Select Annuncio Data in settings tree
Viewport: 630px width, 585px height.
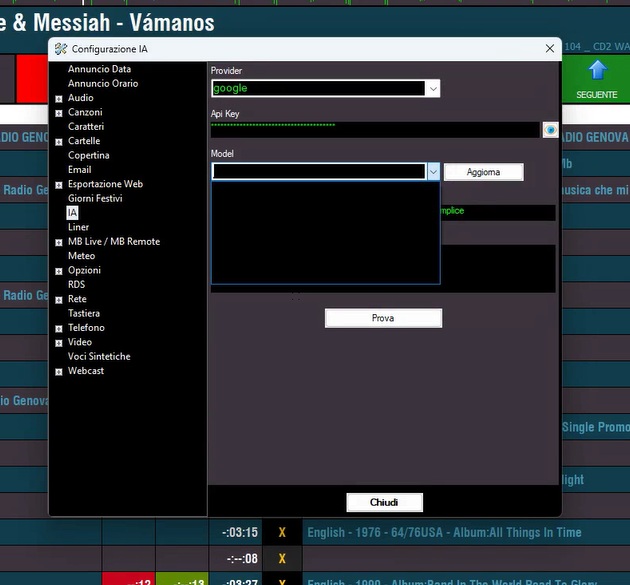99,69
